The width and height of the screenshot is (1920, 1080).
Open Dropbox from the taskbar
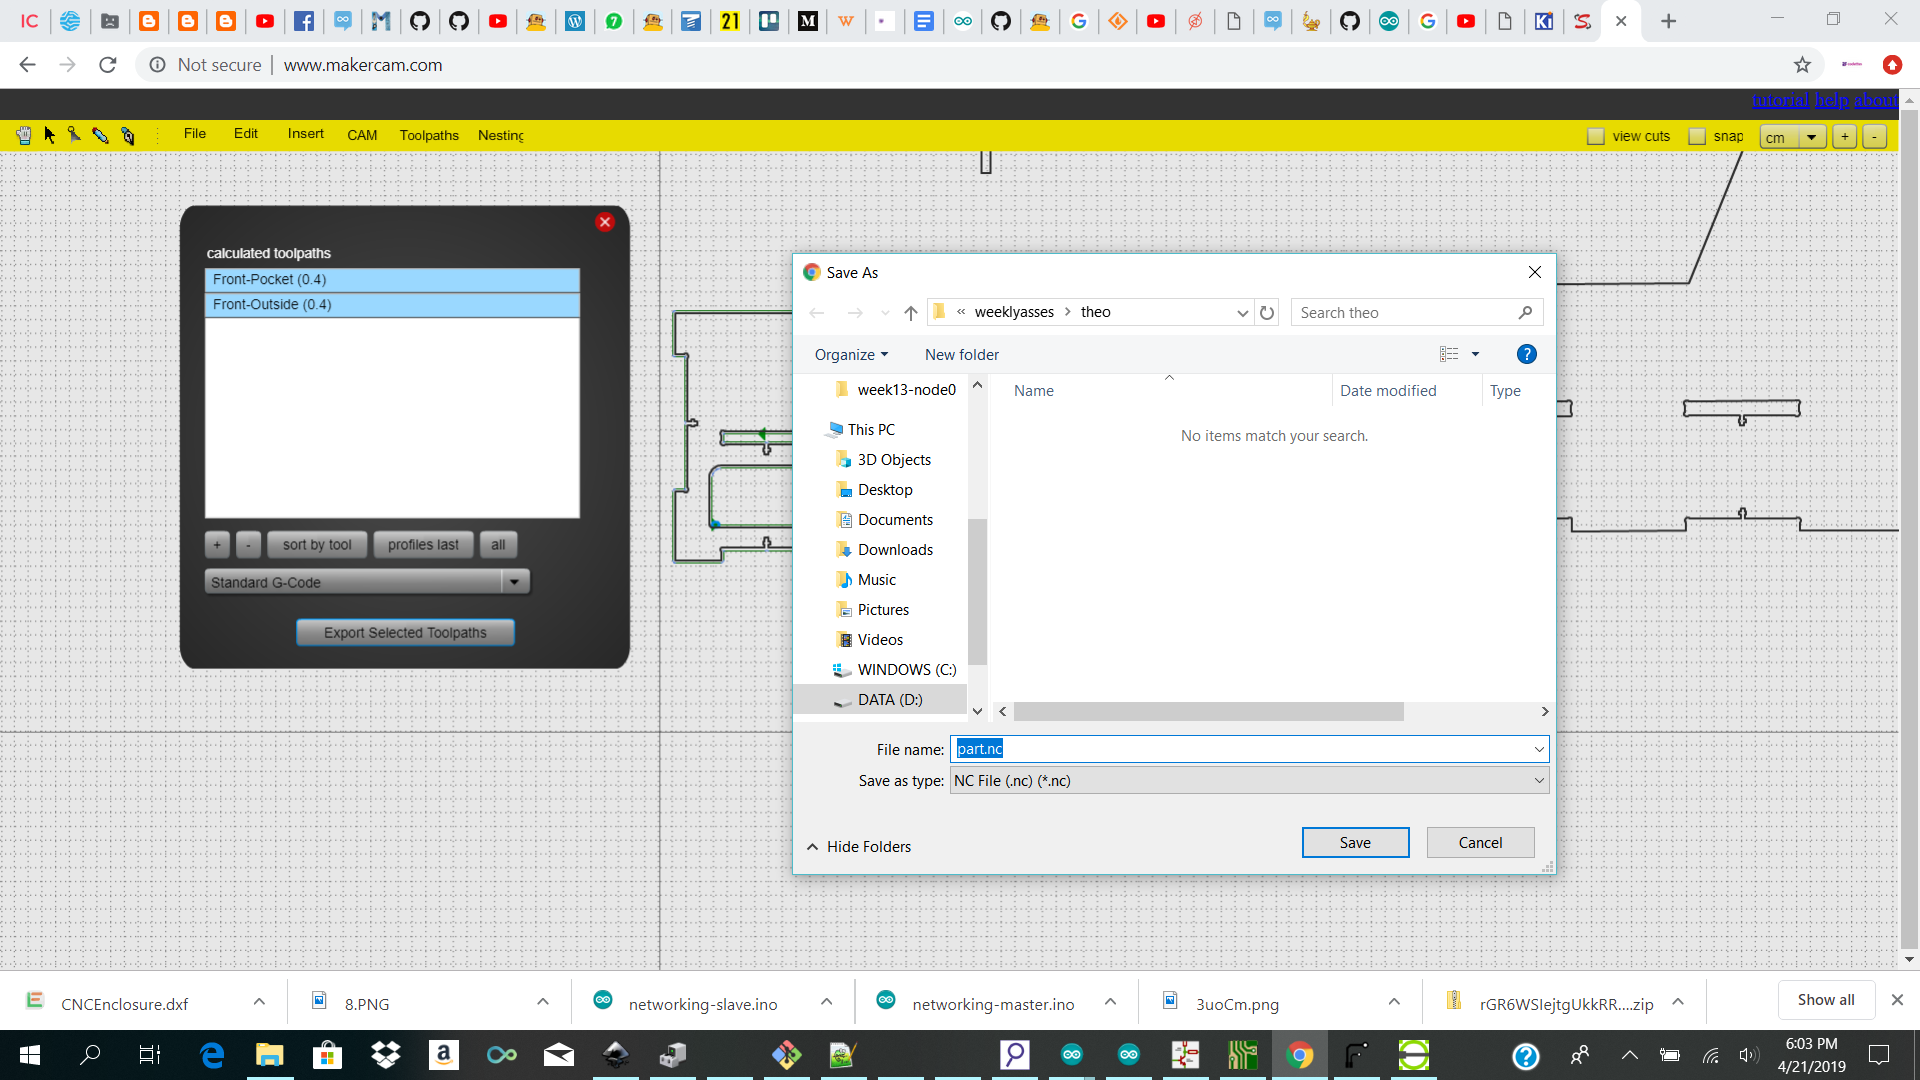tap(386, 1055)
